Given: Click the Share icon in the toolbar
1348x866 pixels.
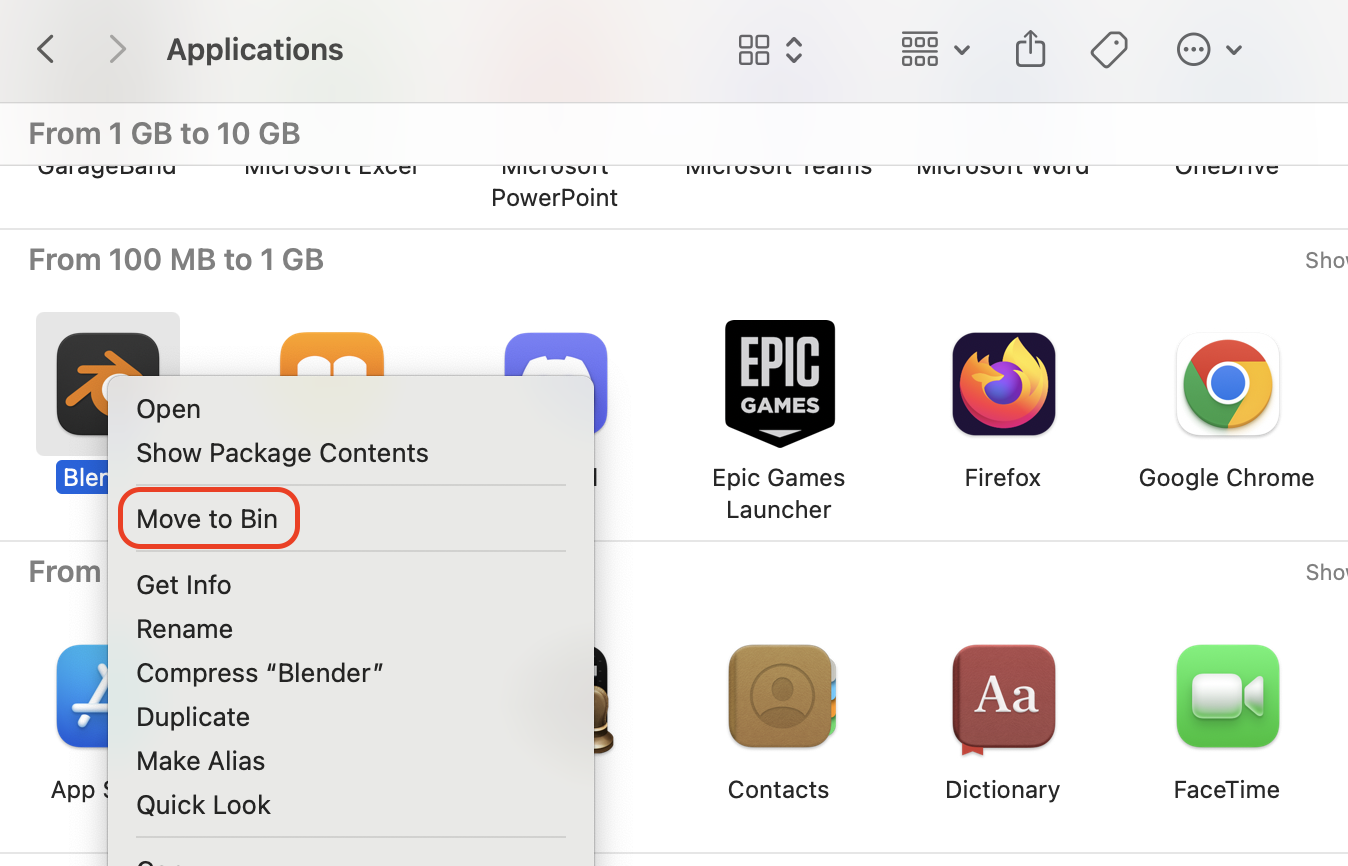Looking at the screenshot, I should coord(1030,48).
